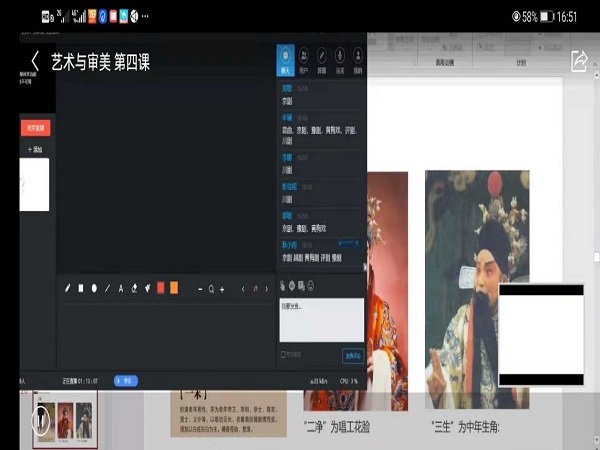Tap the share icon at top right

click(x=579, y=61)
